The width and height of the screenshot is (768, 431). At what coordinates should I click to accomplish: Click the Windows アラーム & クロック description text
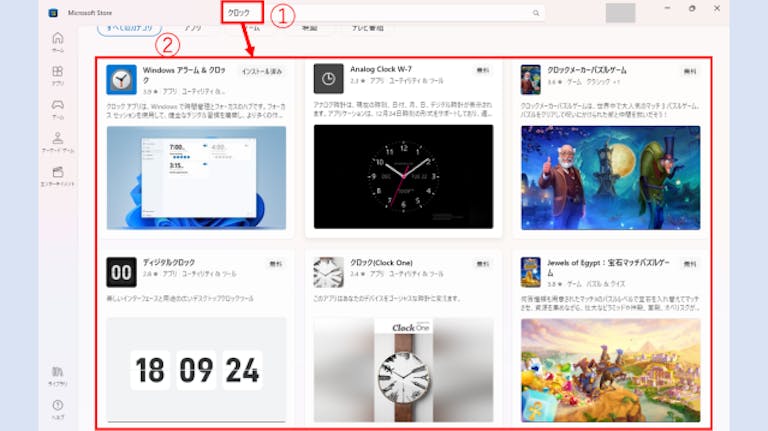[x=196, y=111]
